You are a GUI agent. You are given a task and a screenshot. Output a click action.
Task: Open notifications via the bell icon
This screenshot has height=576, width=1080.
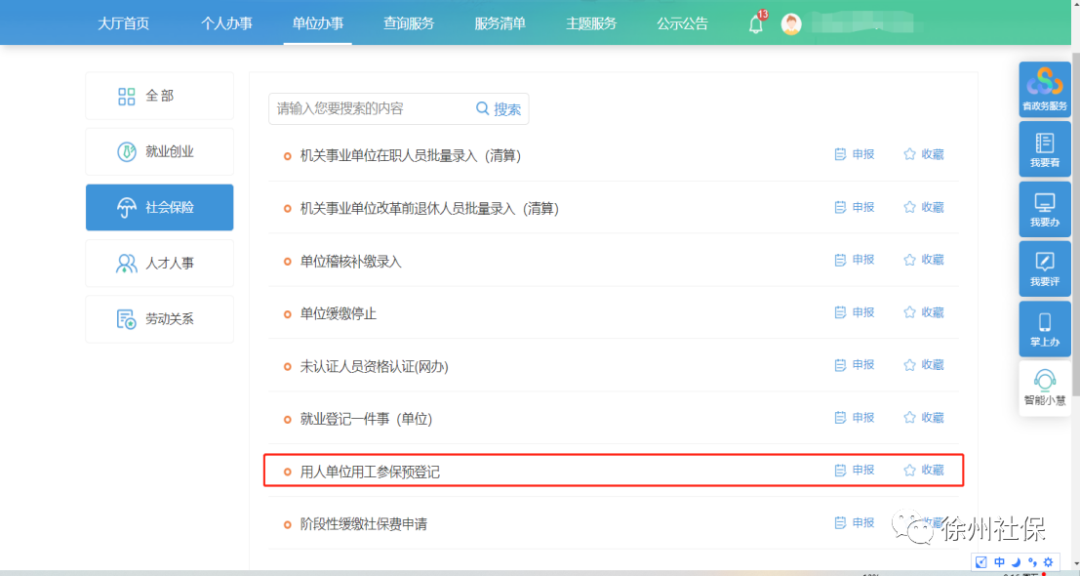pyautogui.click(x=756, y=24)
